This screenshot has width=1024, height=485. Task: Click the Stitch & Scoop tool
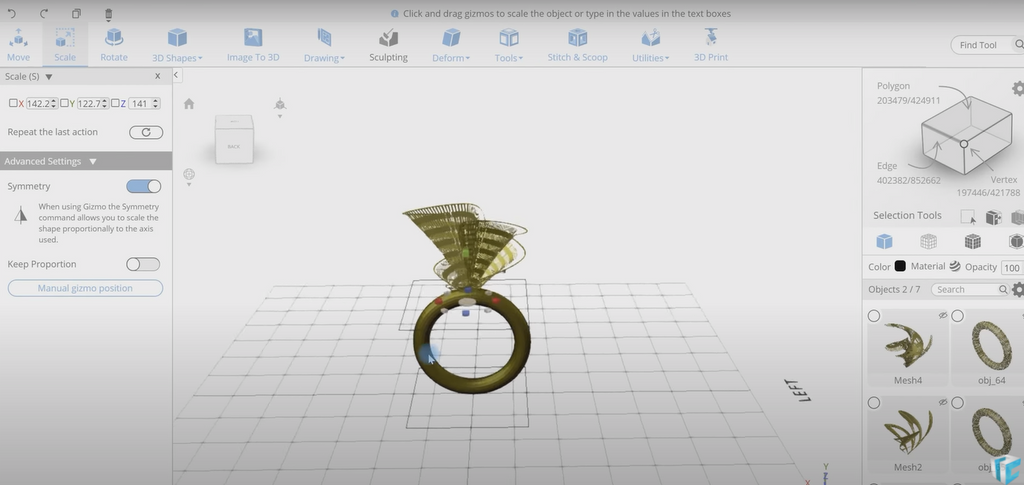pos(577,45)
